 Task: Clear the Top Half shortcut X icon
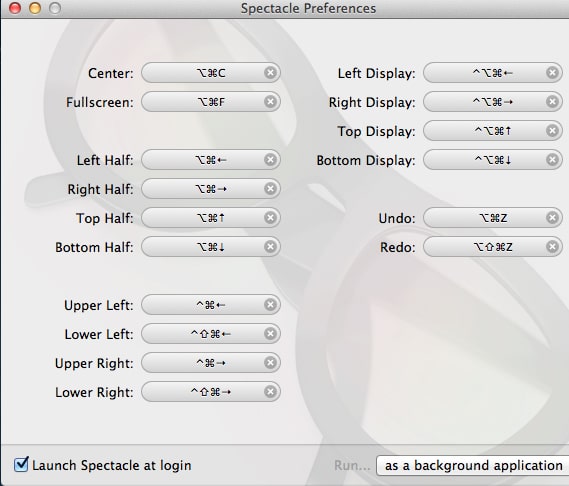click(270, 218)
